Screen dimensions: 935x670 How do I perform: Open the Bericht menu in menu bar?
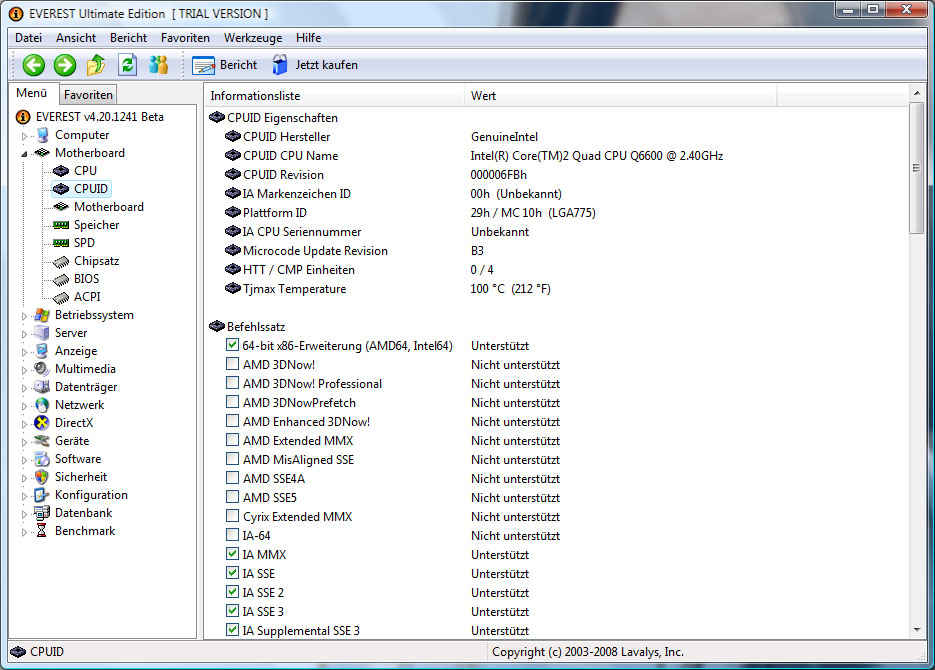128,38
